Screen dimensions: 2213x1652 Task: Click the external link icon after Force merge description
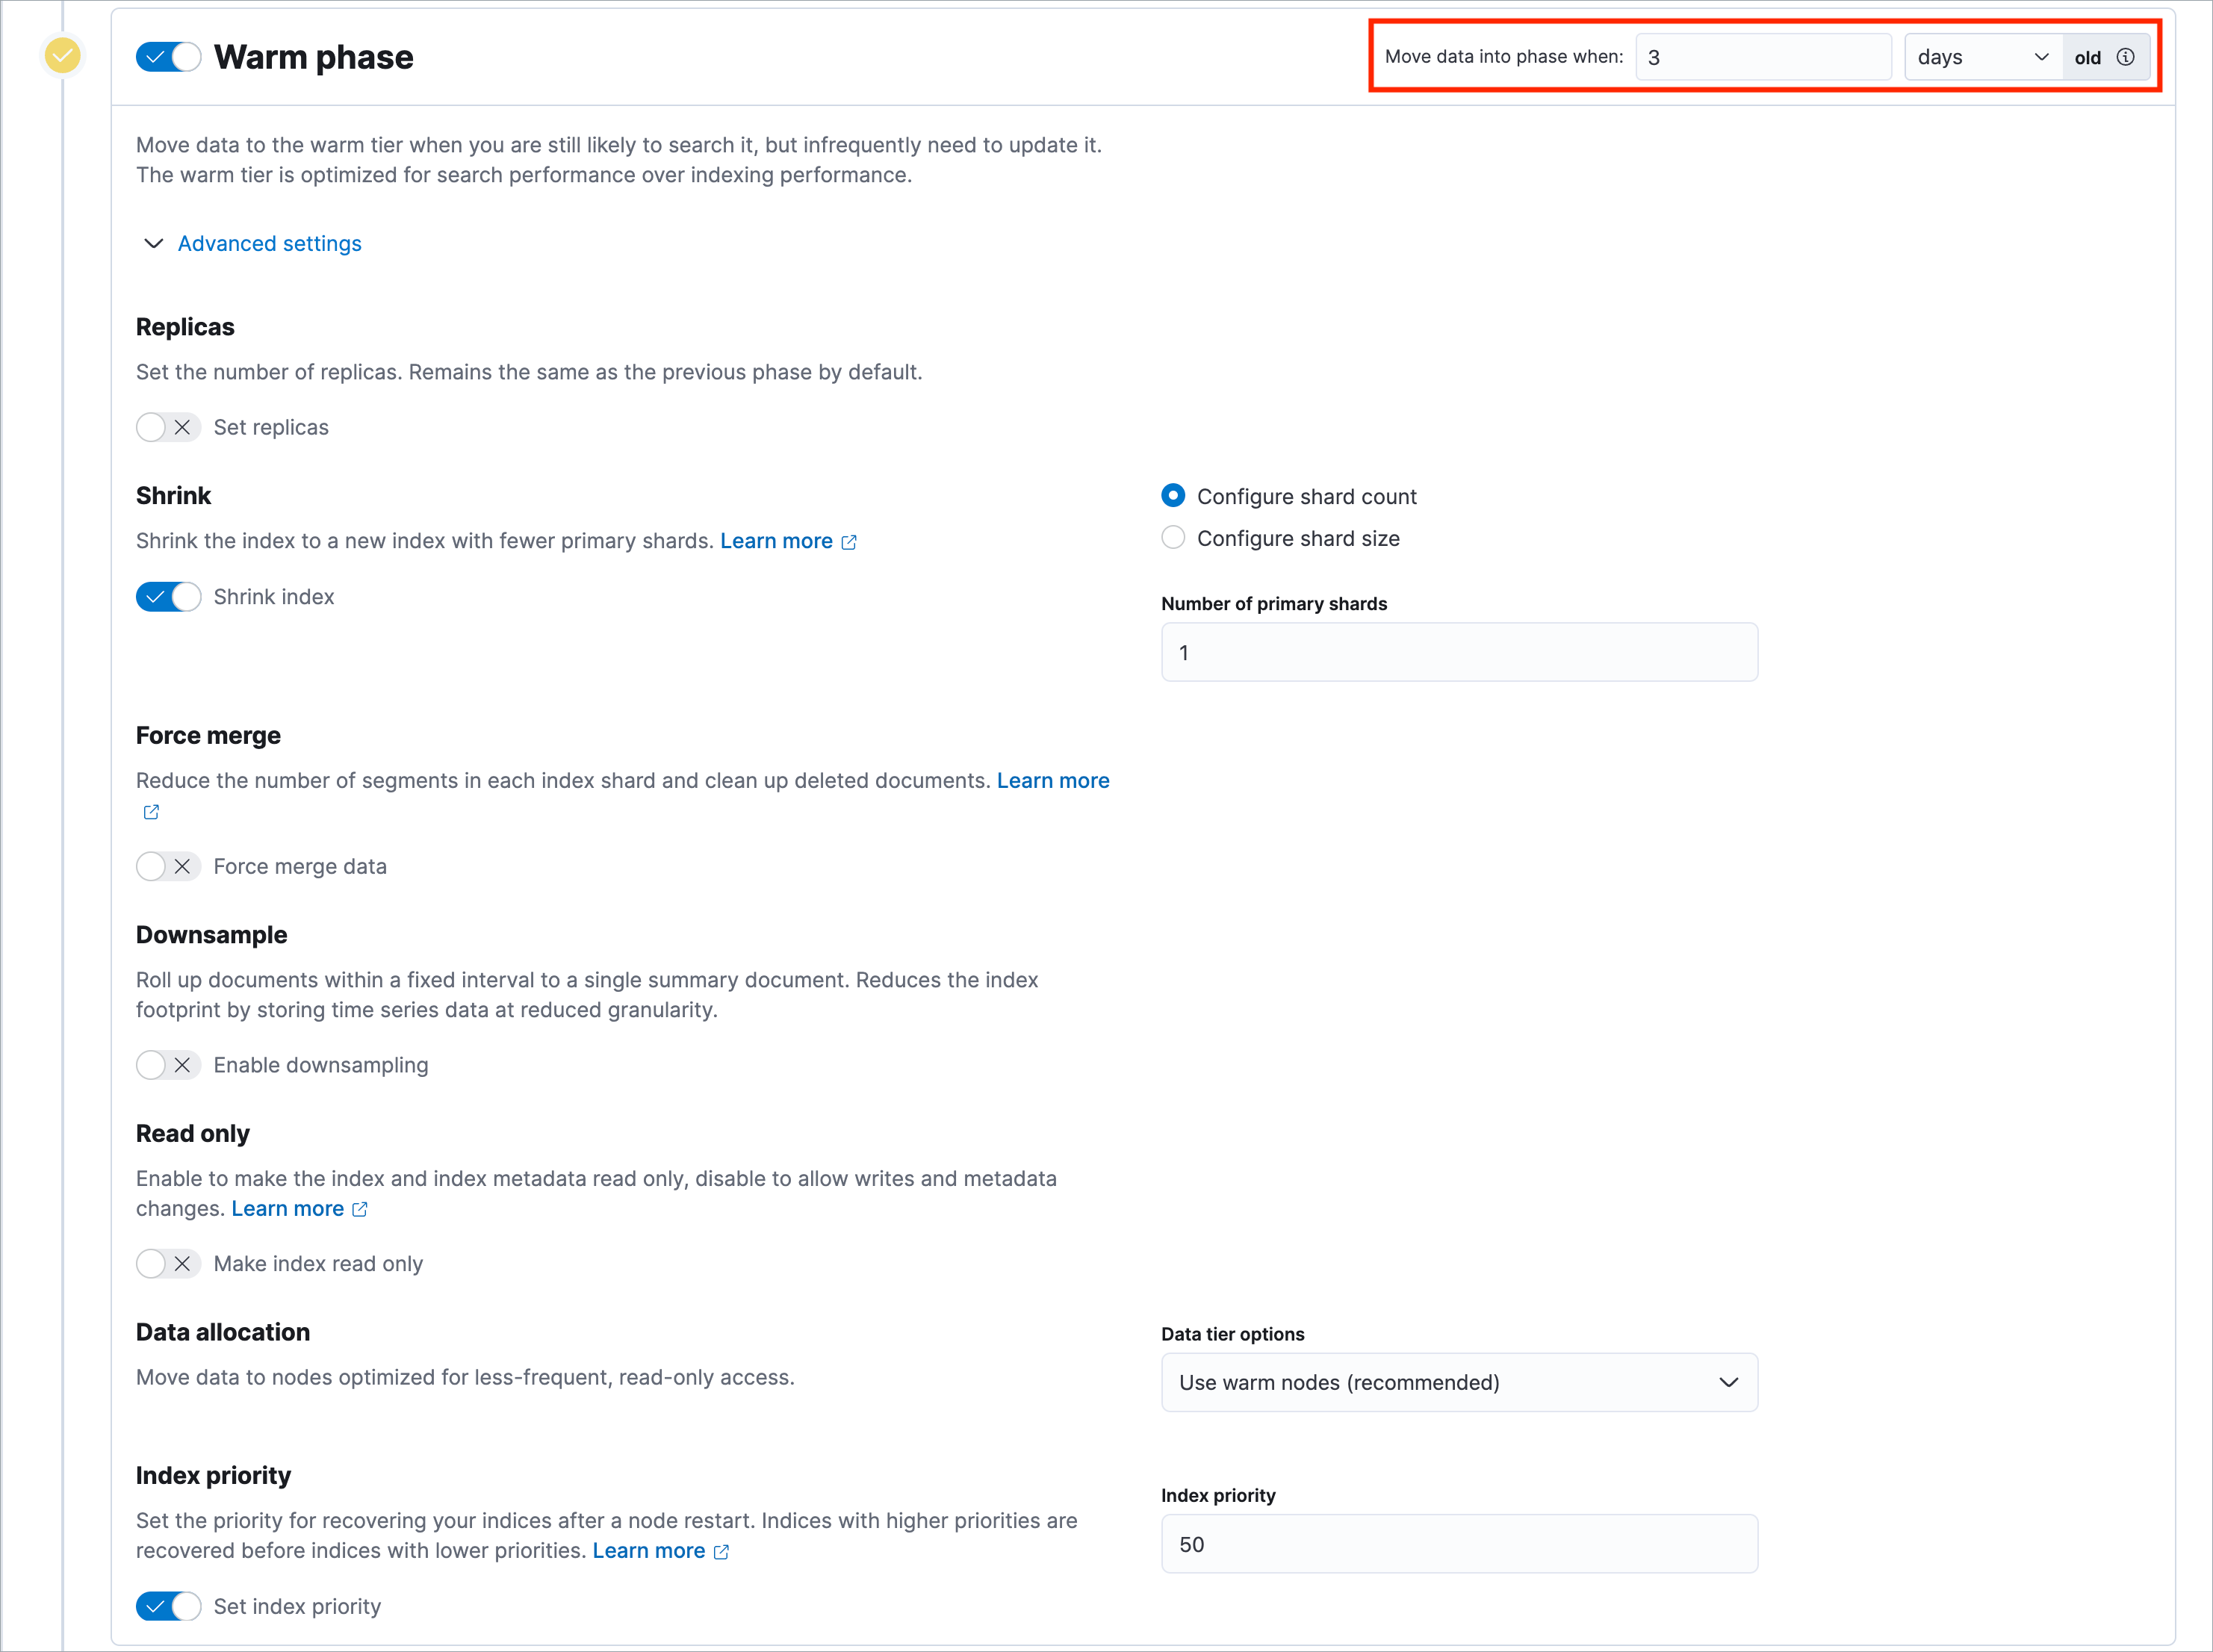(151, 811)
